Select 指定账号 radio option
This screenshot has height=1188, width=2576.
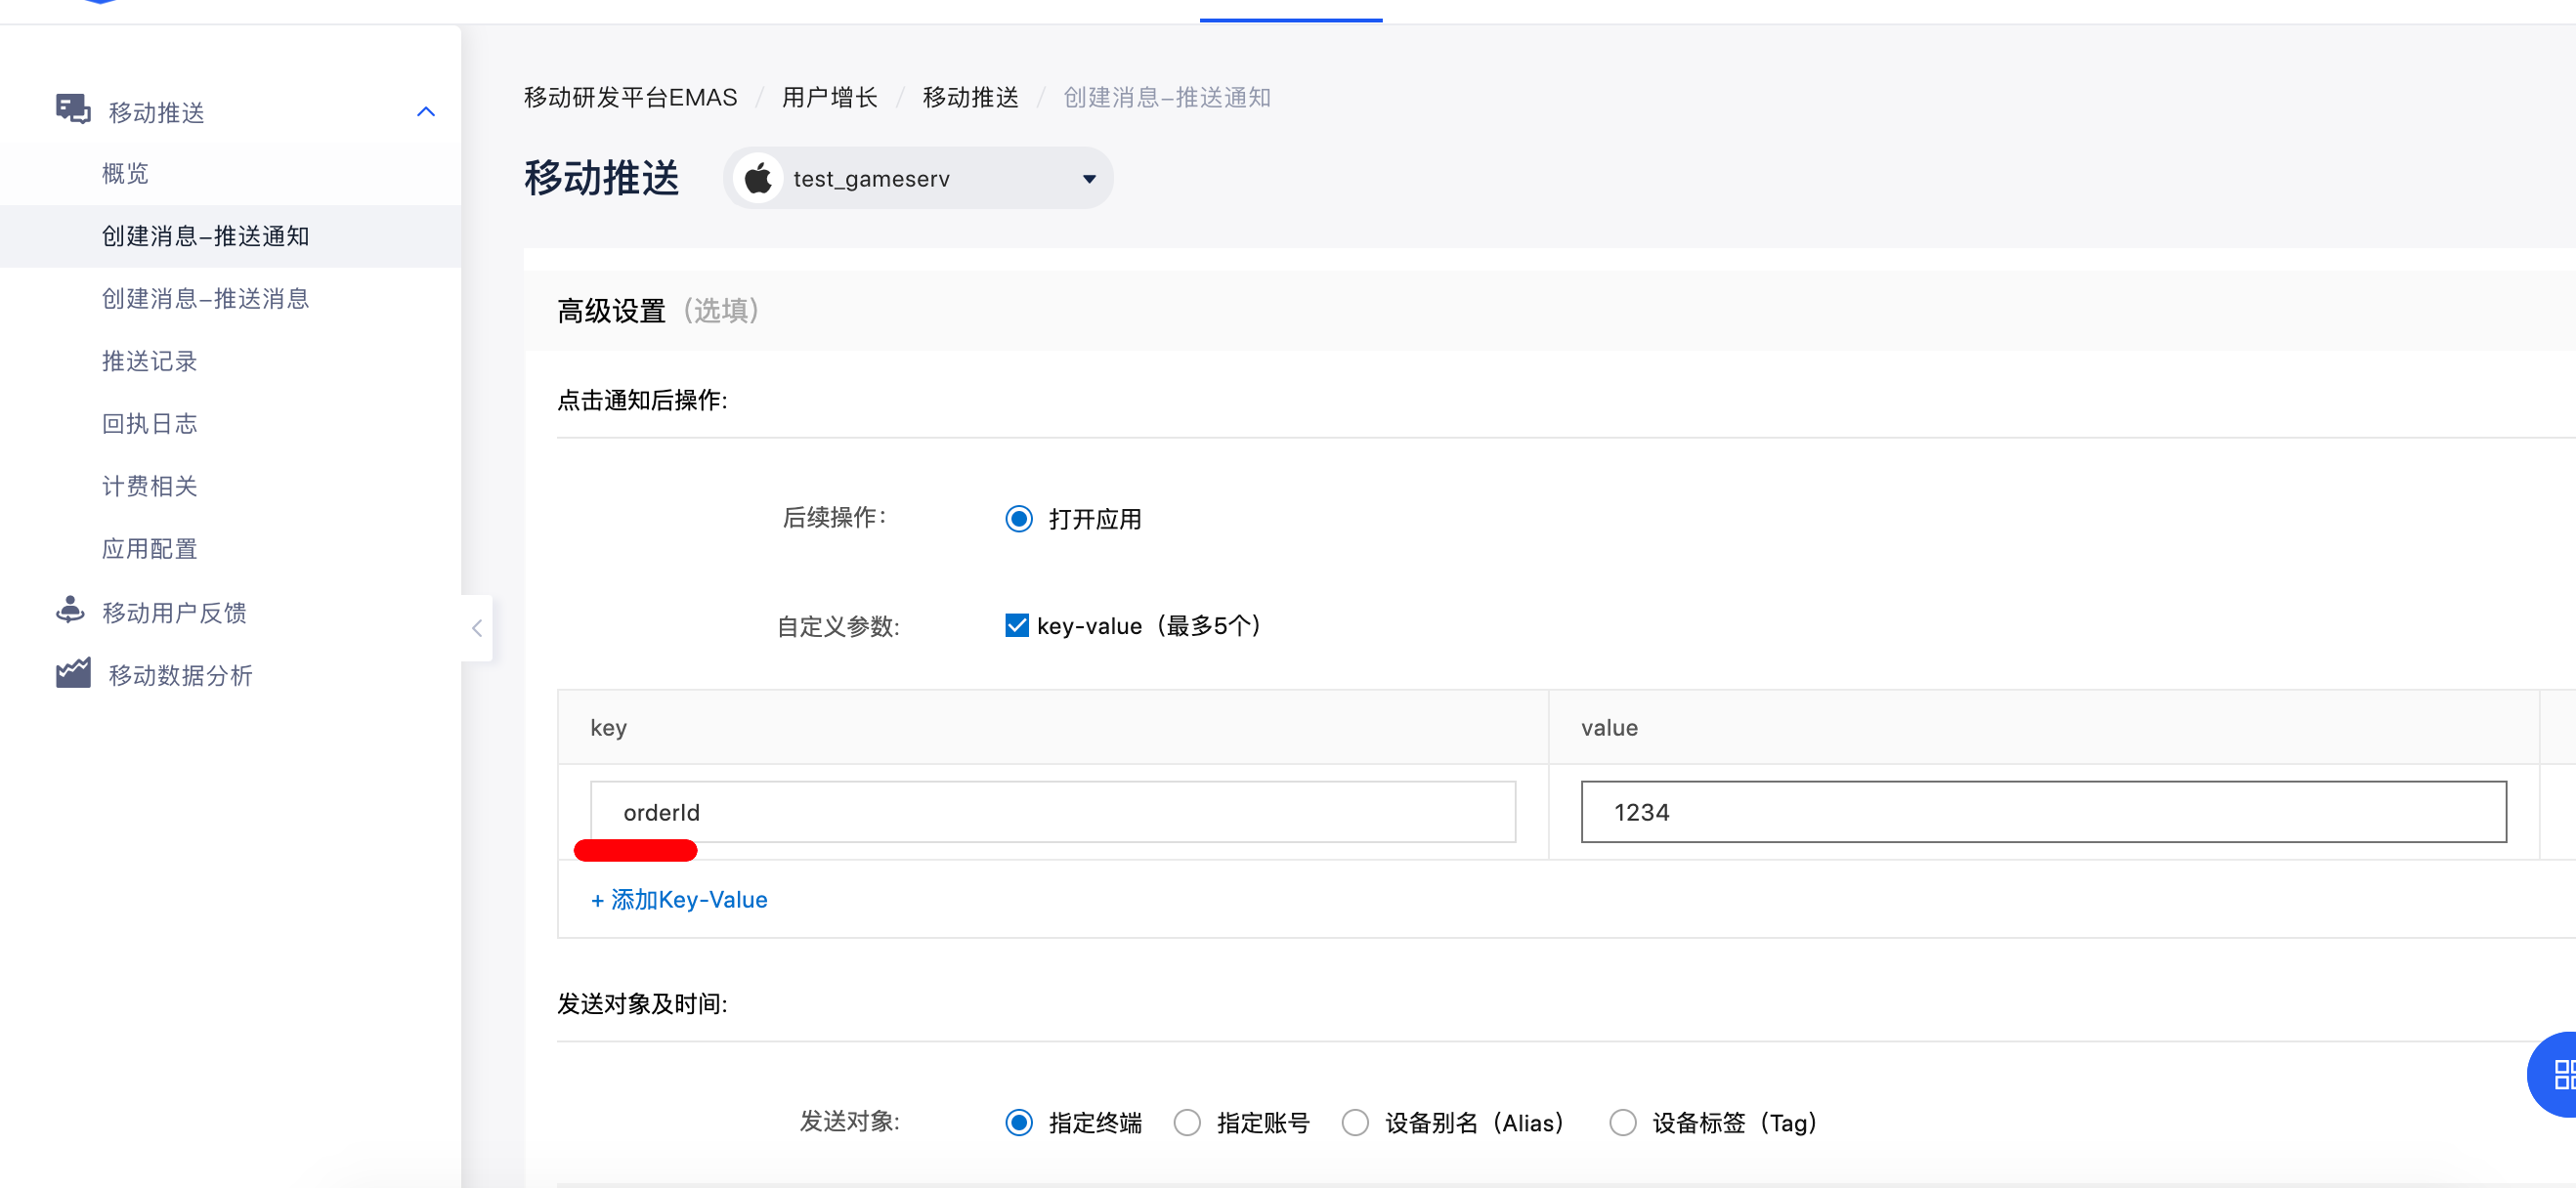1187,1123
